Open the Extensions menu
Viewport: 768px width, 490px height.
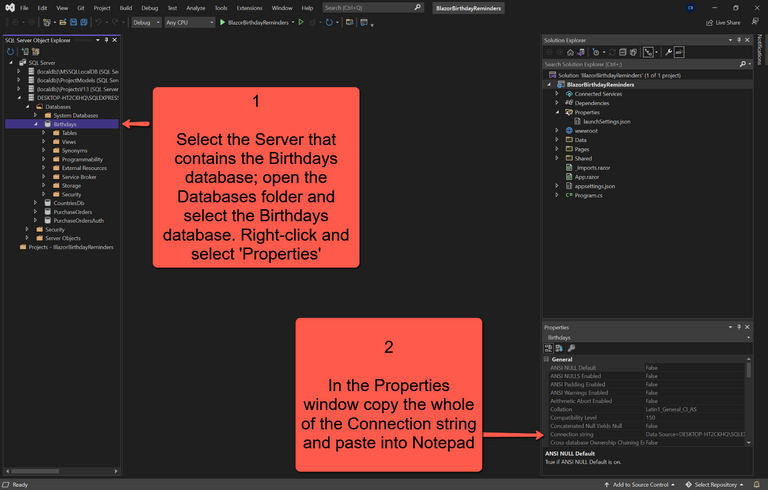click(x=249, y=7)
